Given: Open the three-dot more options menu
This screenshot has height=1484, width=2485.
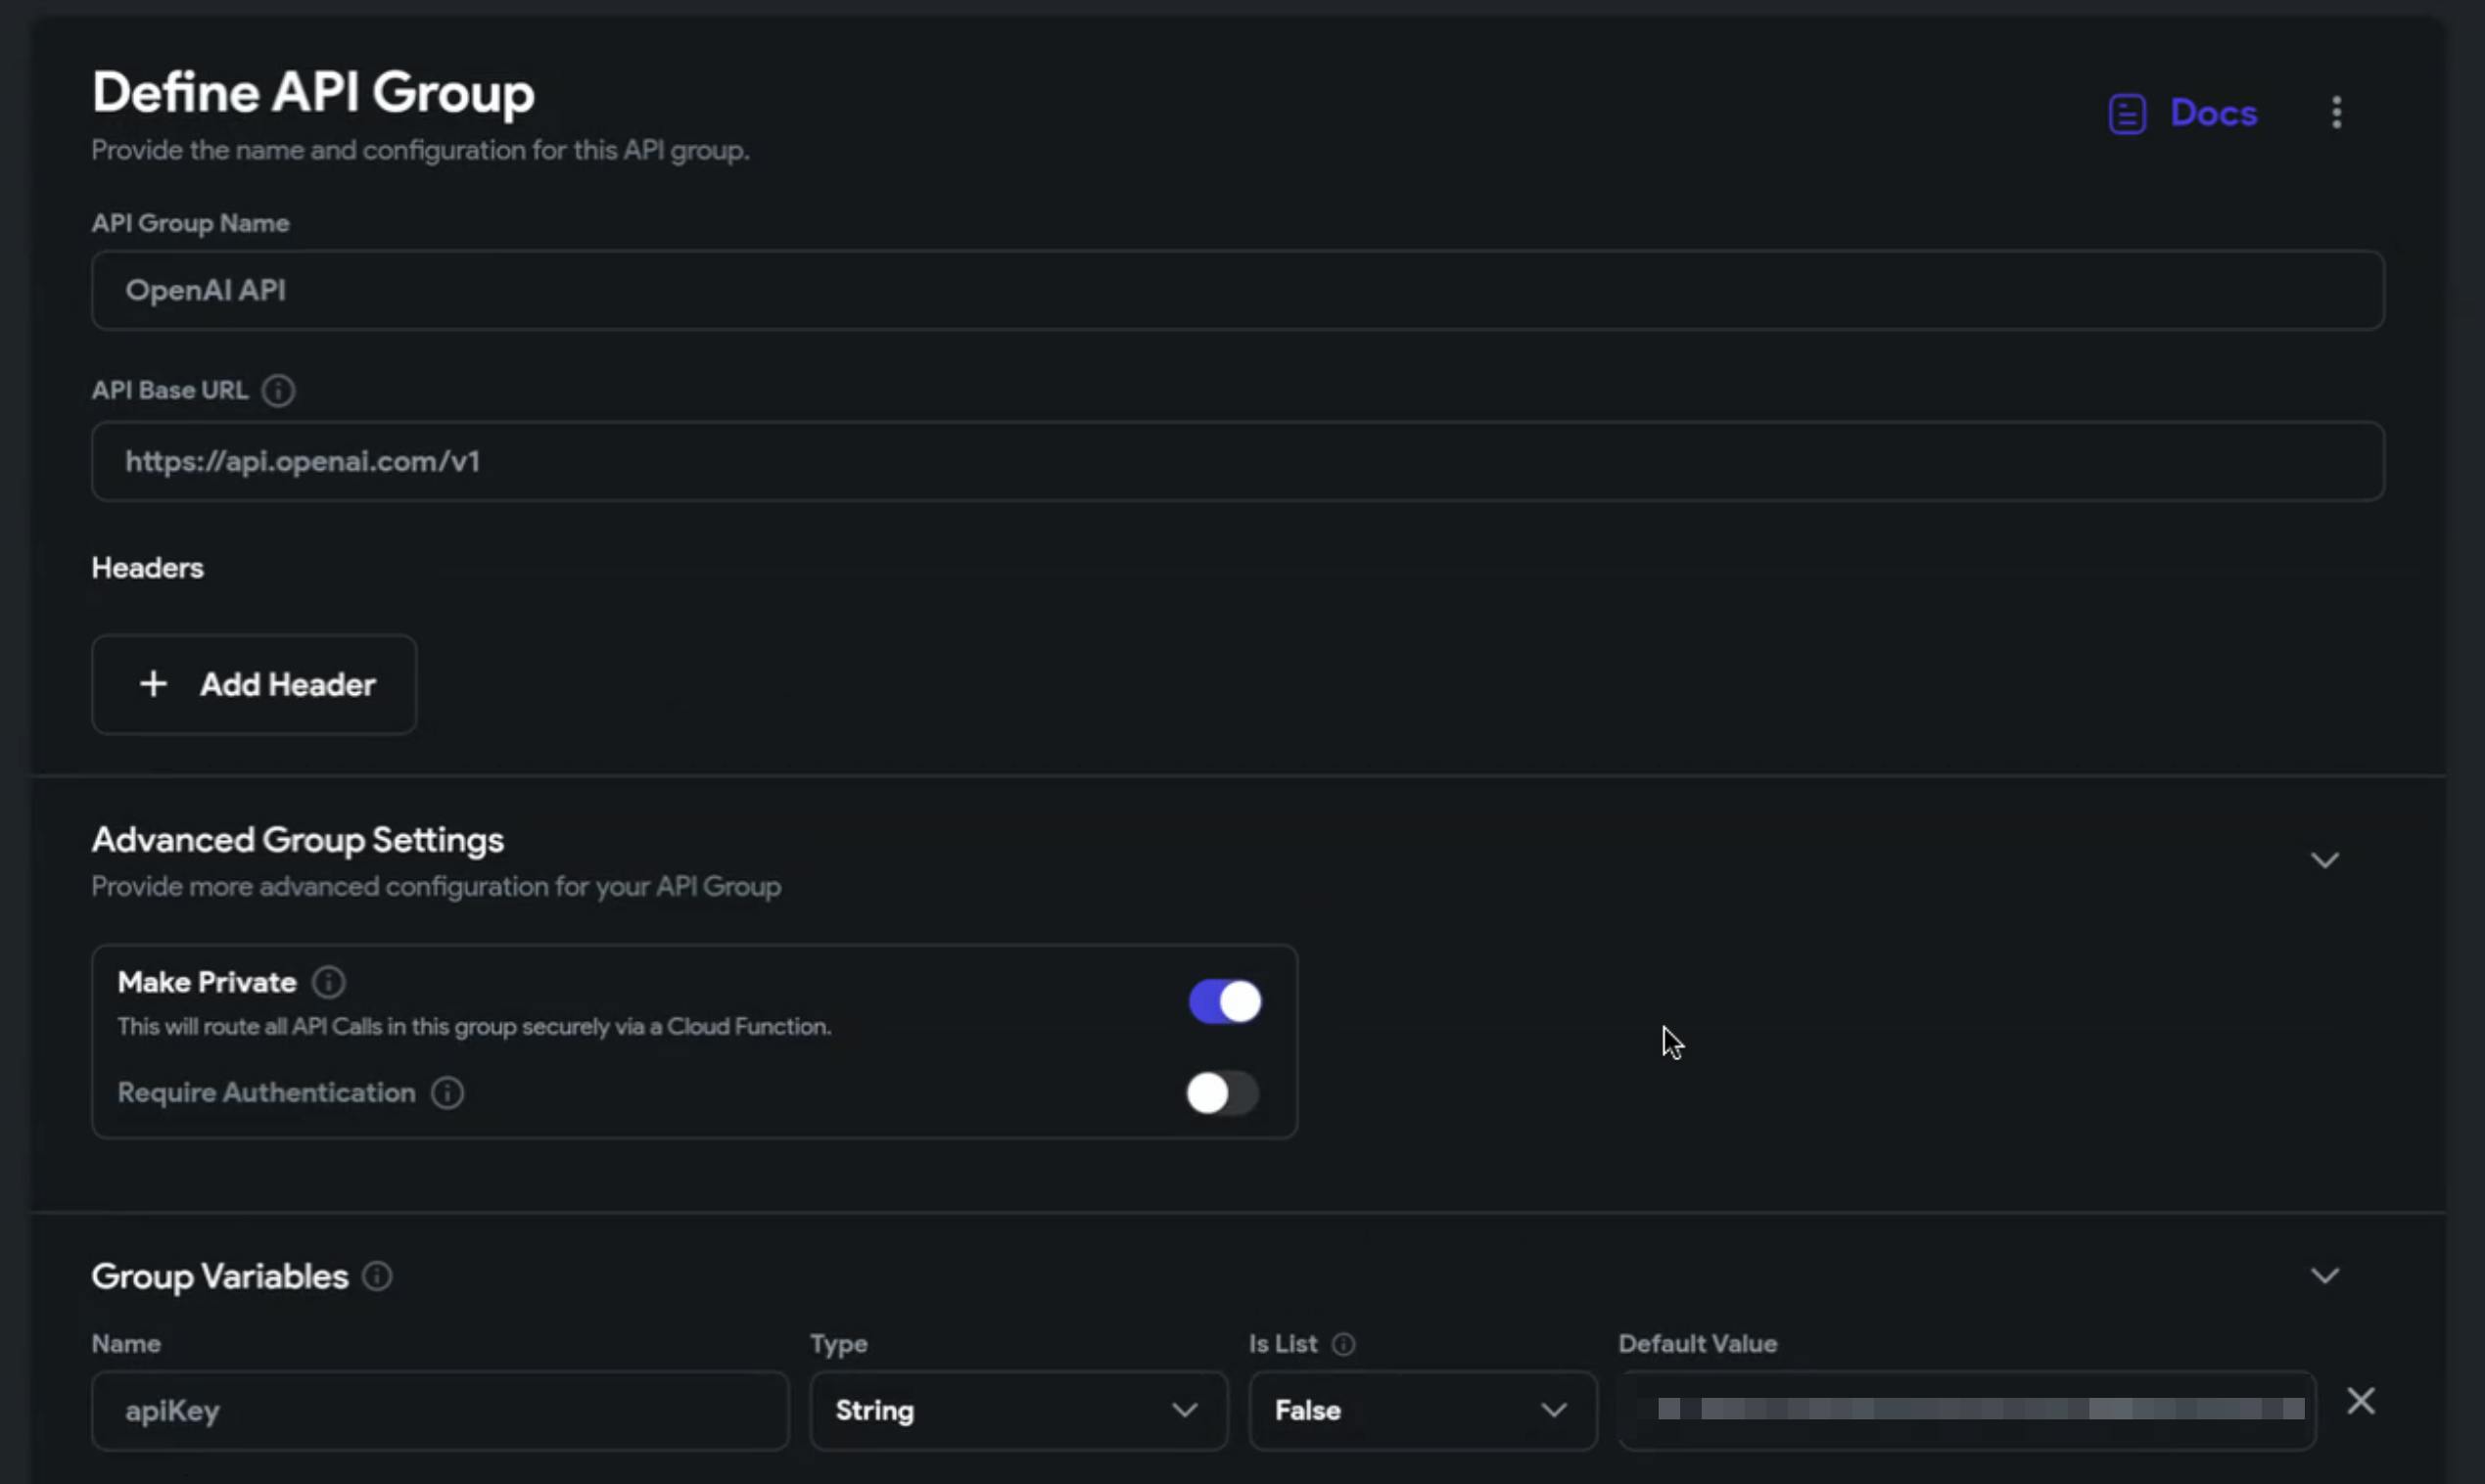Looking at the screenshot, I should tap(2336, 113).
